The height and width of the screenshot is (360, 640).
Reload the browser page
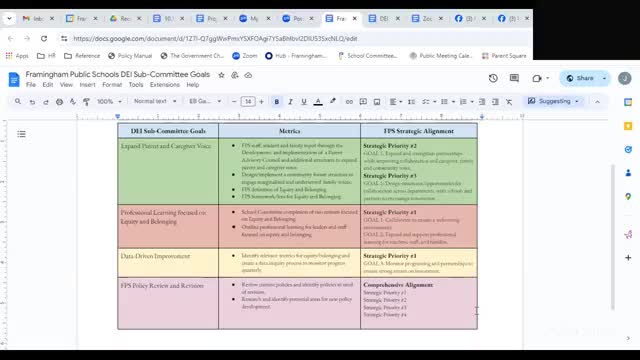click(44, 38)
